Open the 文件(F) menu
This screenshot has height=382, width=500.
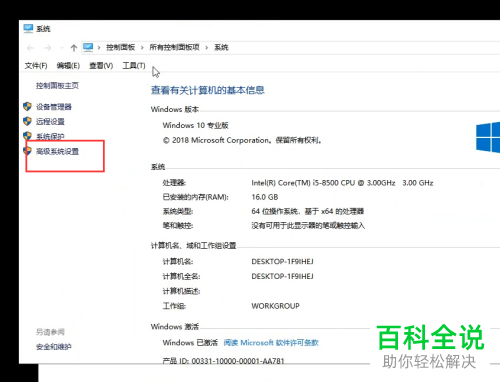tap(36, 66)
